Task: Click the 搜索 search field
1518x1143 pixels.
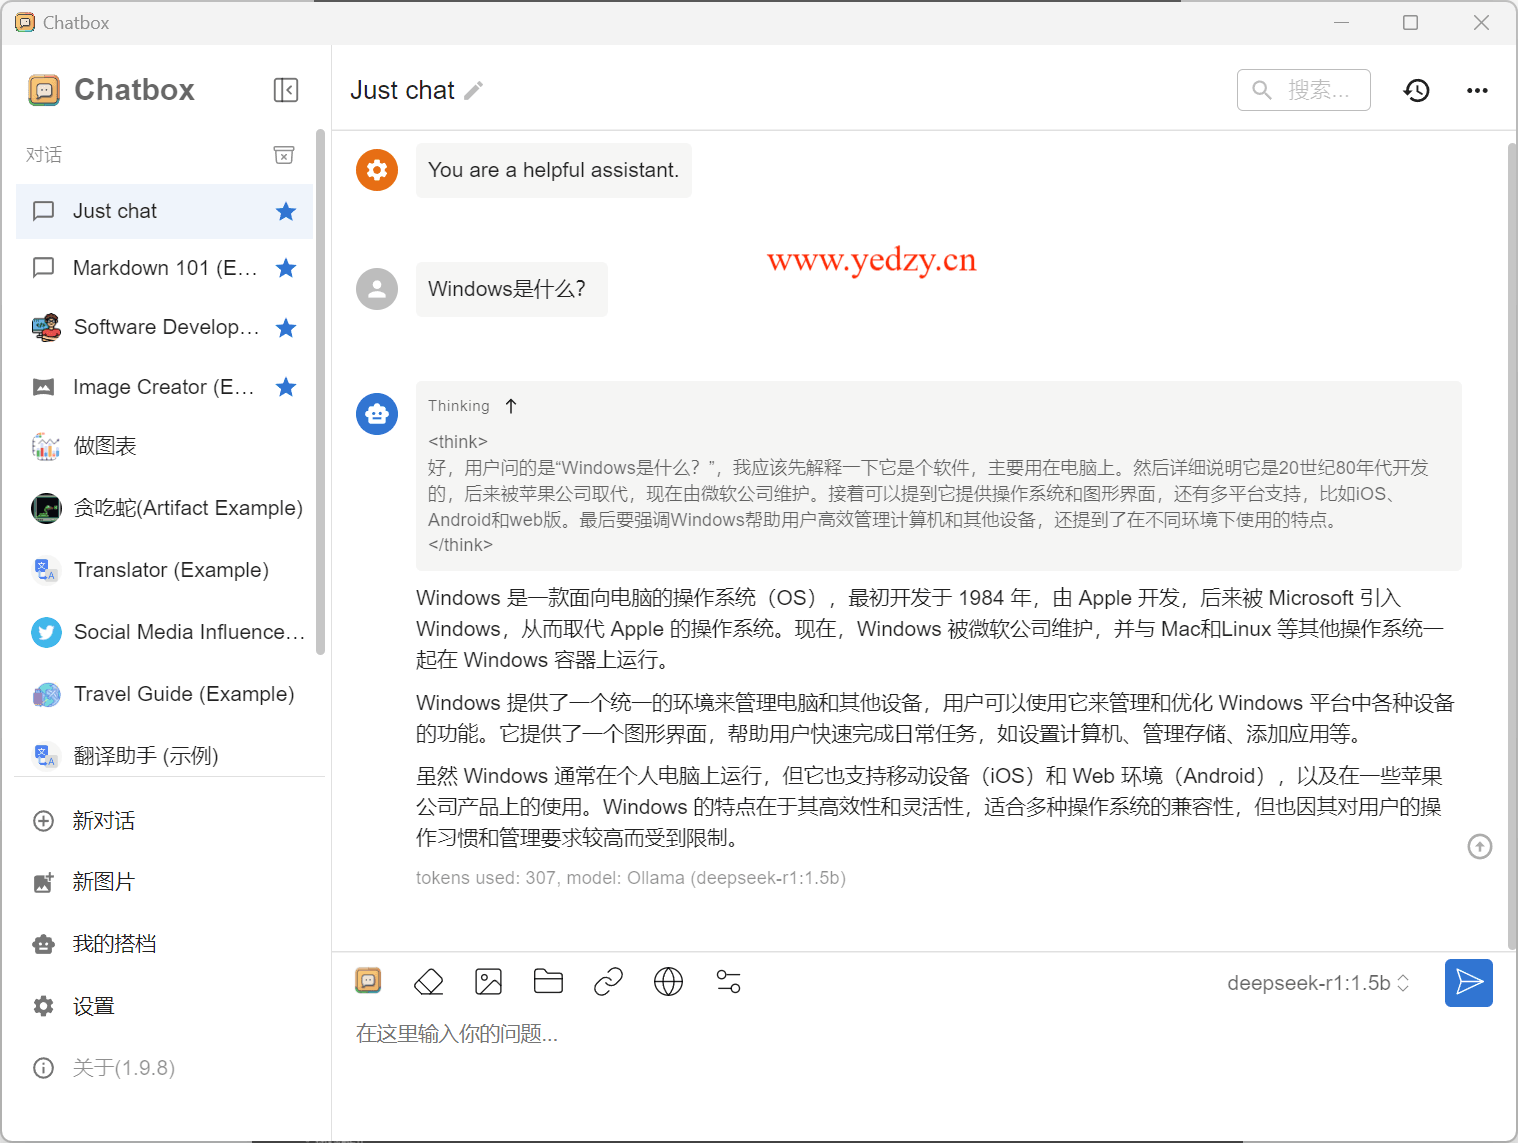Action: click(1303, 90)
